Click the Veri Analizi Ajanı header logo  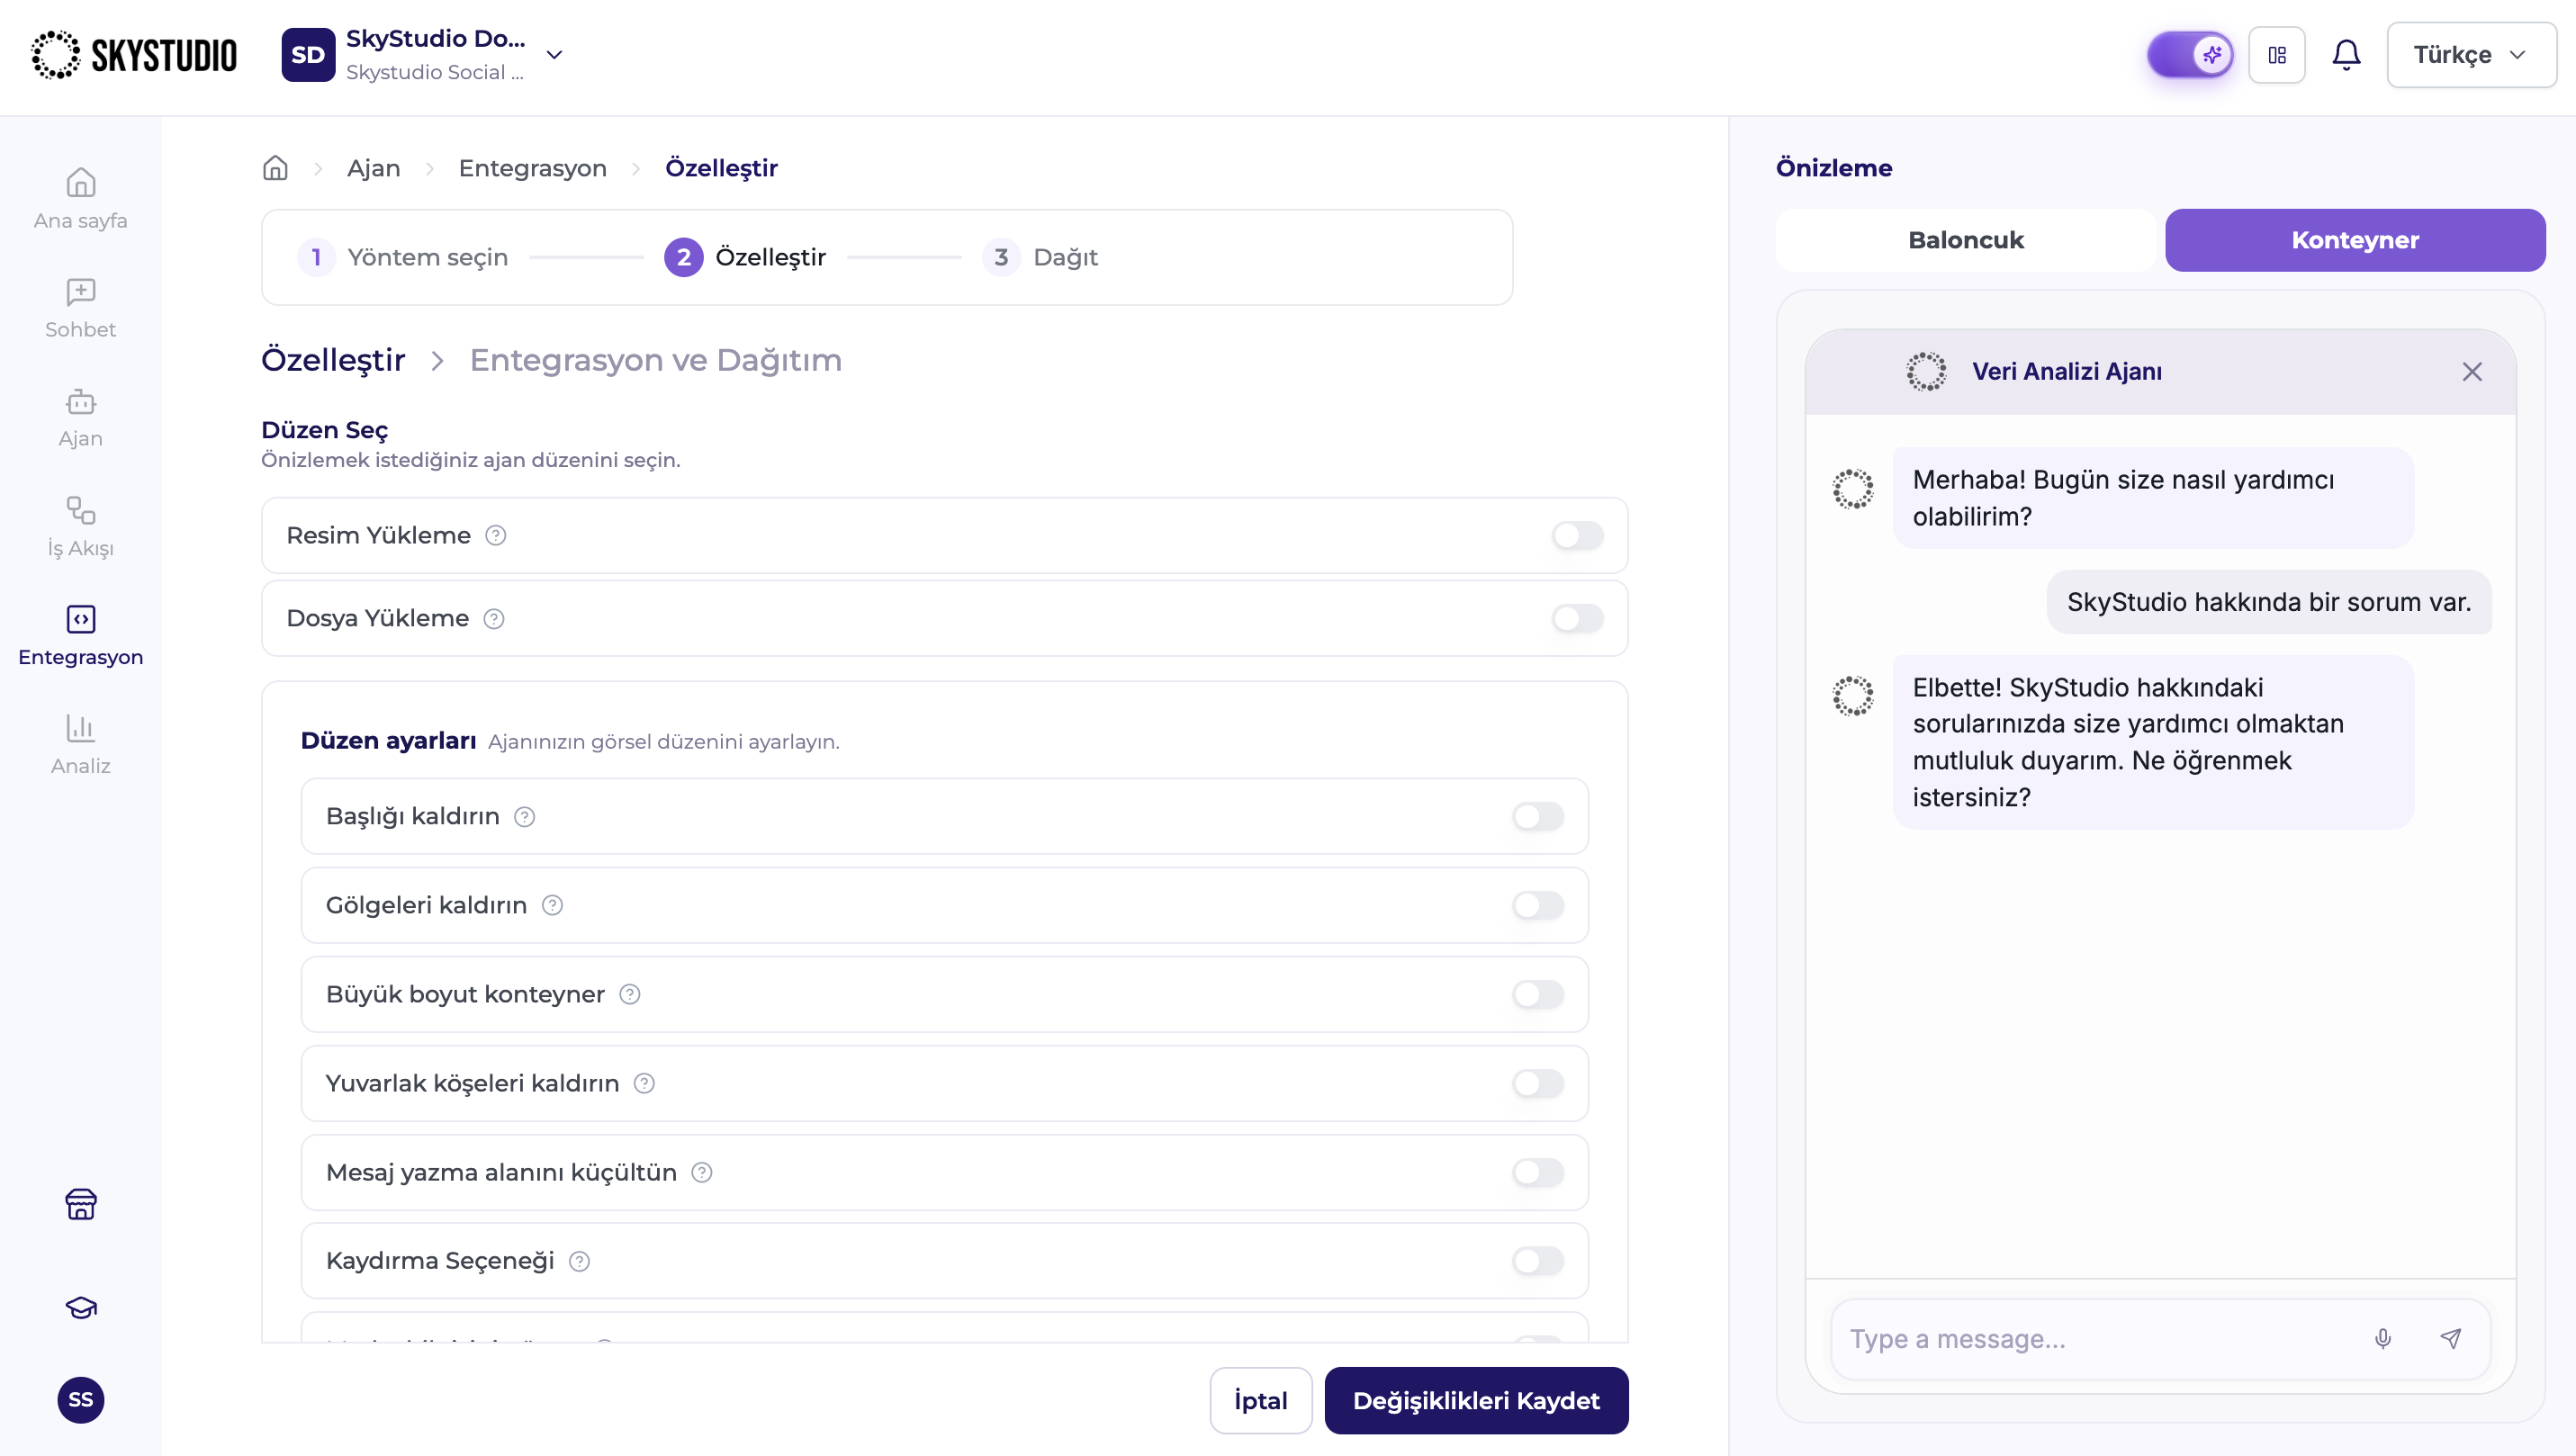(1926, 372)
